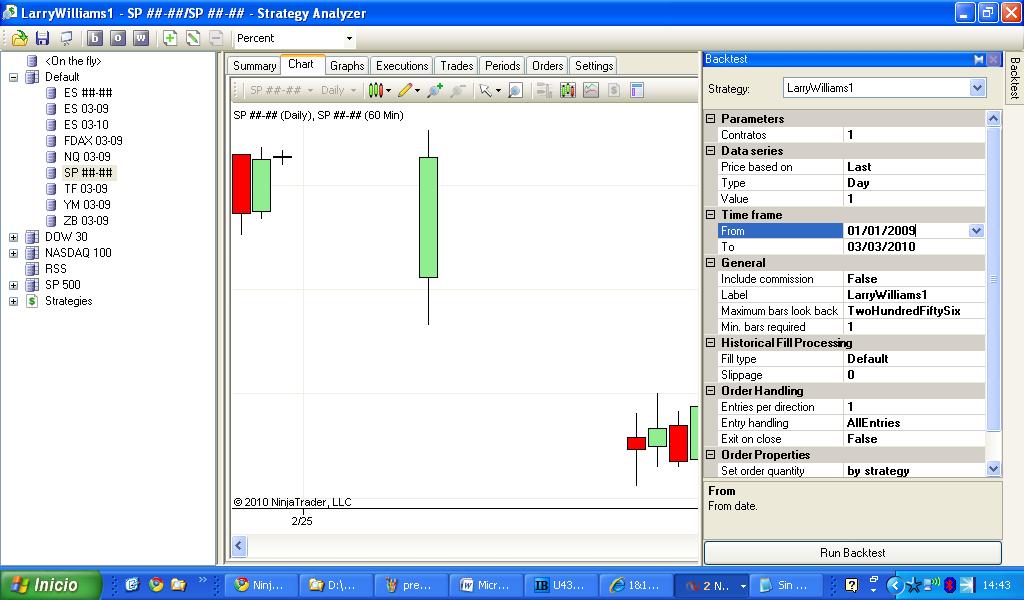Image resolution: width=1024 pixels, height=600 pixels.
Task: Click the presentation board toolbar icon
Action: pyautogui.click(x=66, y=38)
